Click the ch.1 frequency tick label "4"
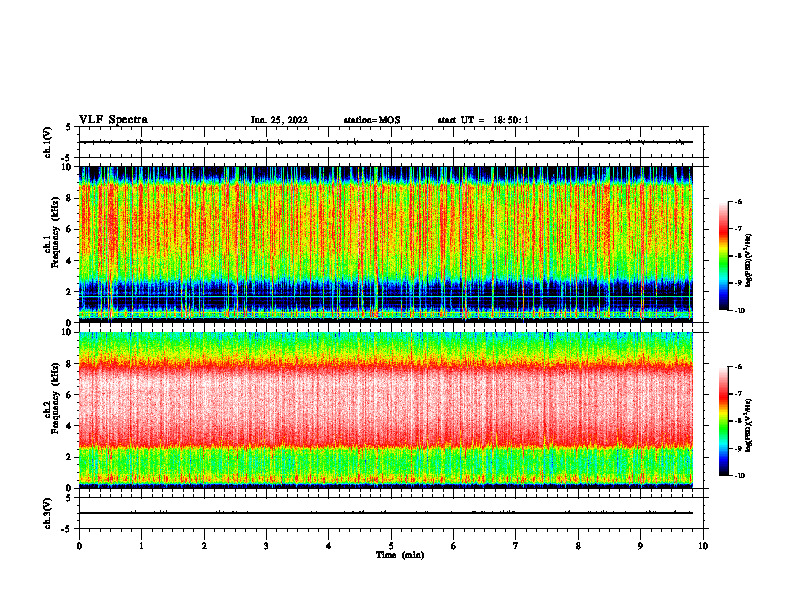The width and height of the screenshot is (792, 612). pyautogui.click(x=70, y=261)
